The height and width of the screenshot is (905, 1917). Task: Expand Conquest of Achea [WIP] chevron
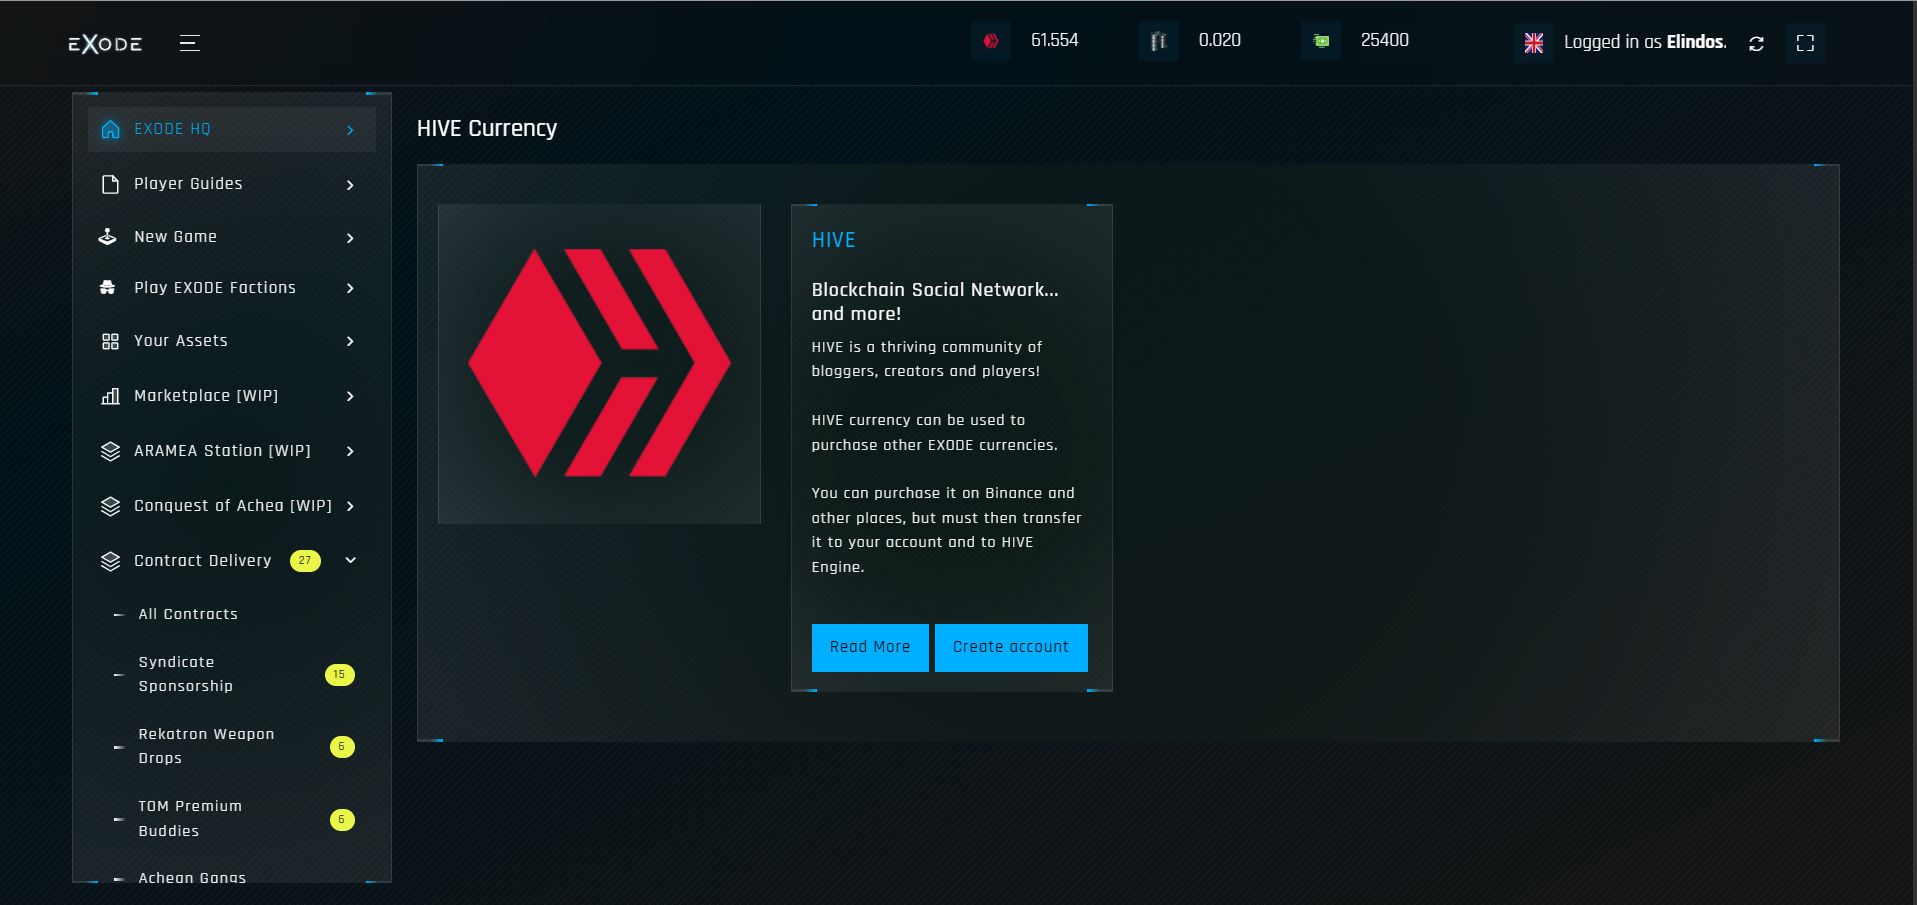(350, 506)
